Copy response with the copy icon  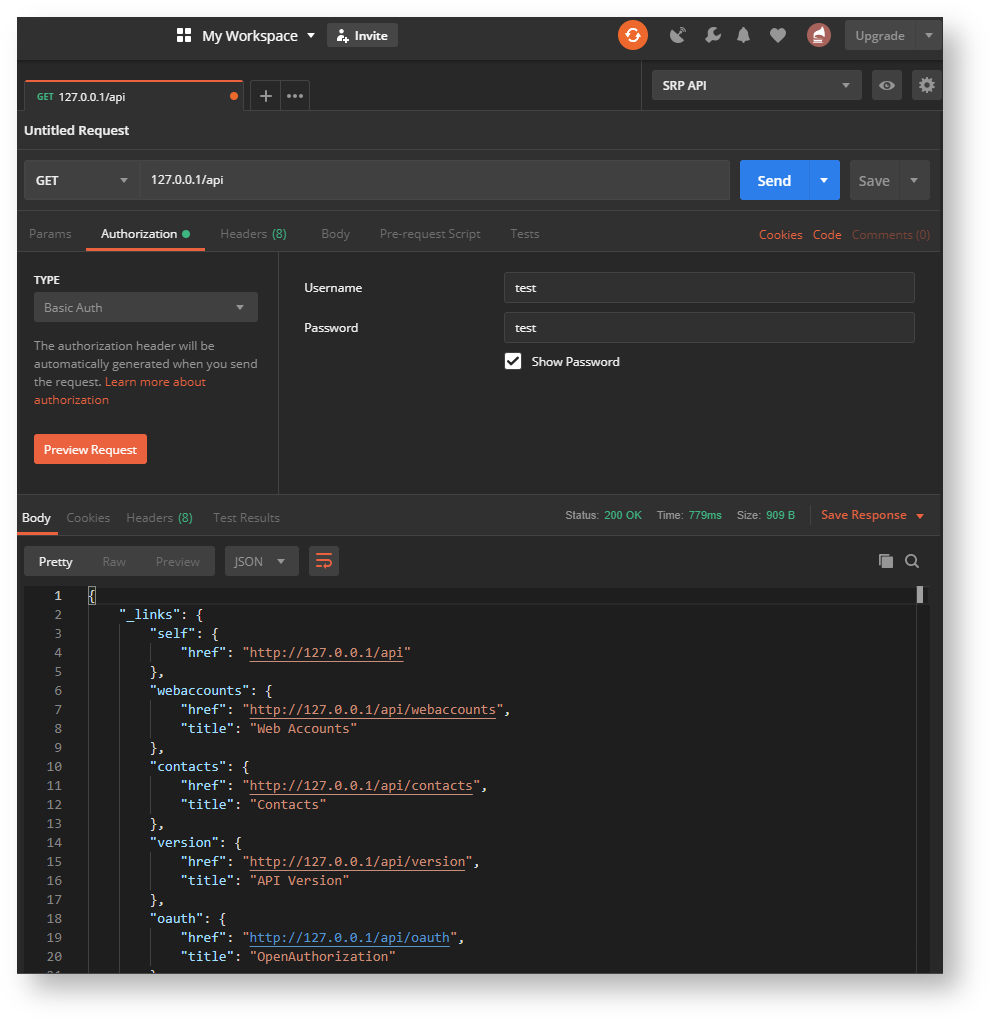tap(885, 561)
